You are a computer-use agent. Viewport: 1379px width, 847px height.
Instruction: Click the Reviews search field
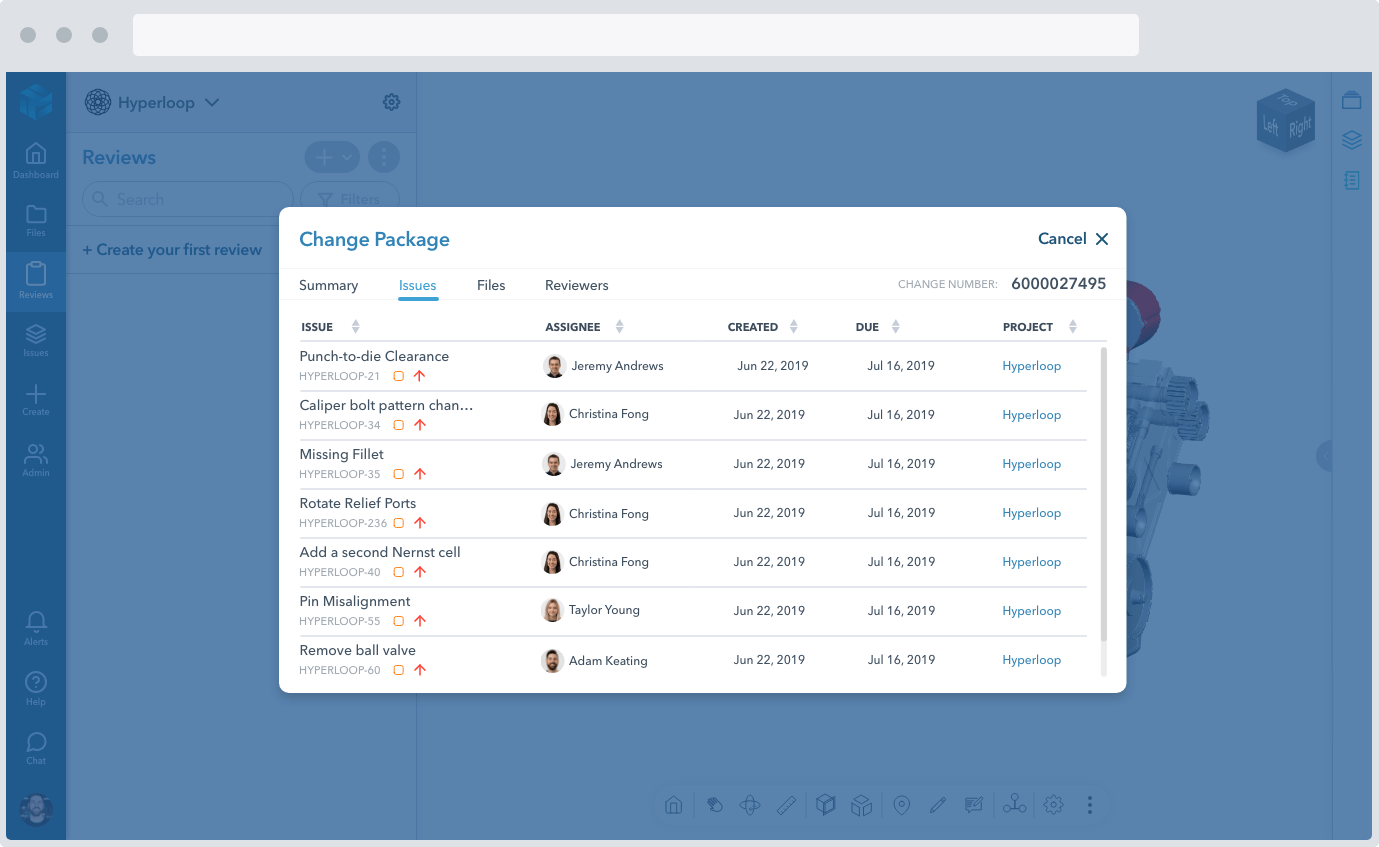pyautogui.click(x=188, y=199)
